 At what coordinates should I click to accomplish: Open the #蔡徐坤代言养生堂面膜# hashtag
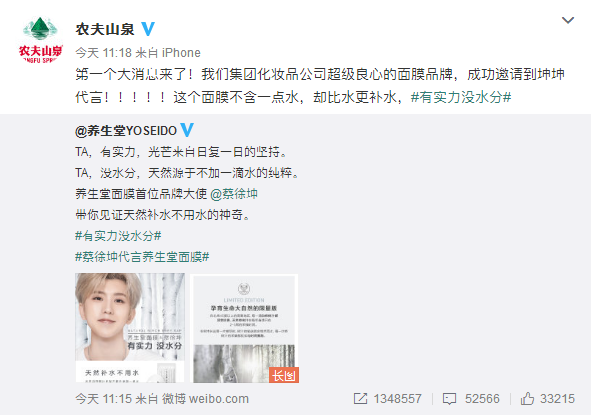pos(142,257)
